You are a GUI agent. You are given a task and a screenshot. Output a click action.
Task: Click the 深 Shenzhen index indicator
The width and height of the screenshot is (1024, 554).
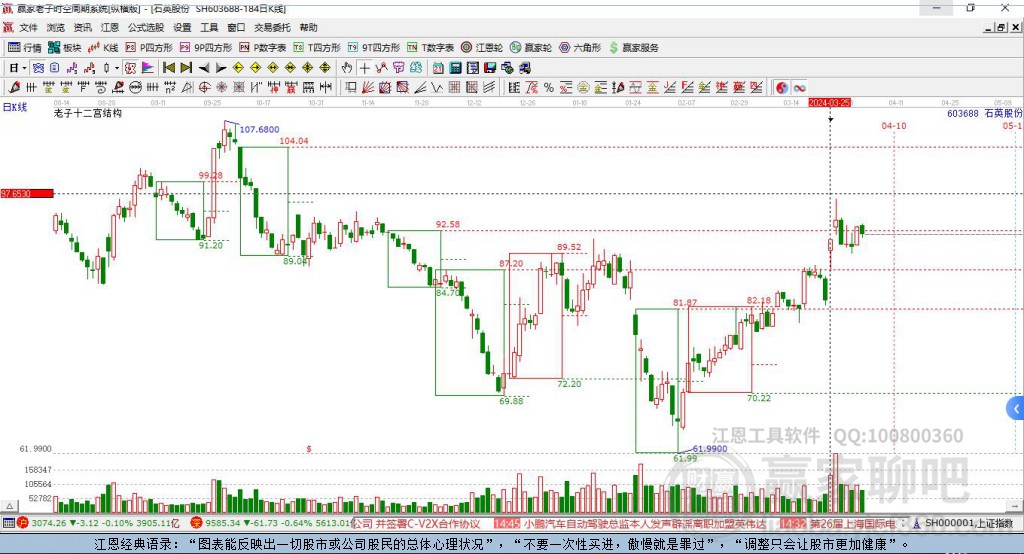click(196, 523)
